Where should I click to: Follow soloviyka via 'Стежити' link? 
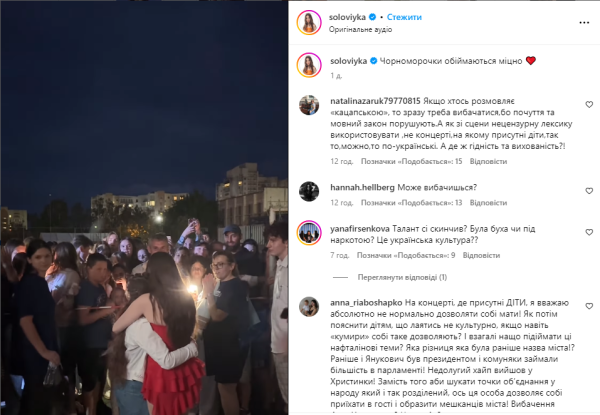(x=404, y=17)
